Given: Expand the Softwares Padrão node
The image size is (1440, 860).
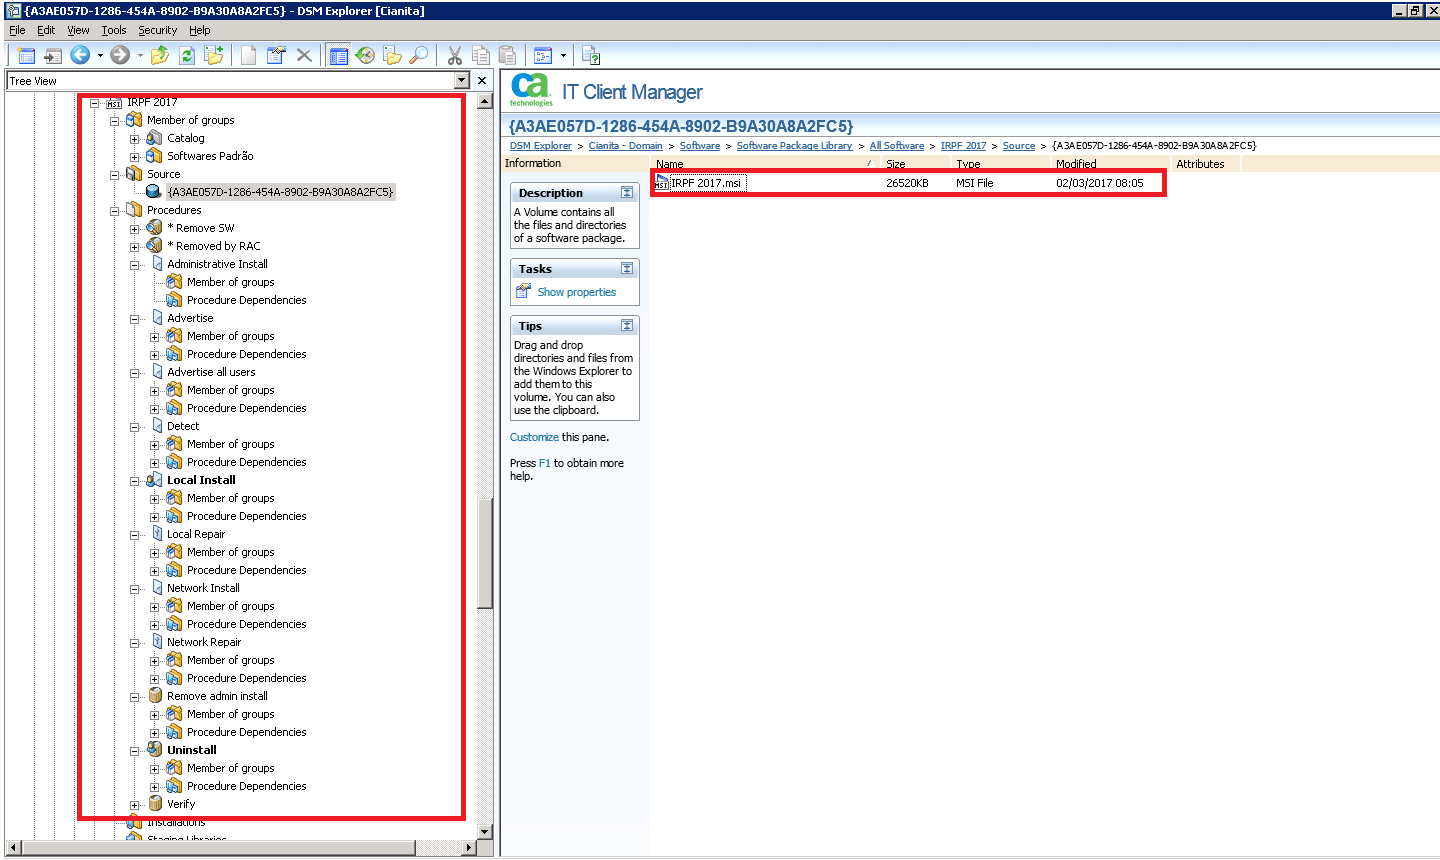Looking at the screenshot, I should 135,156.
